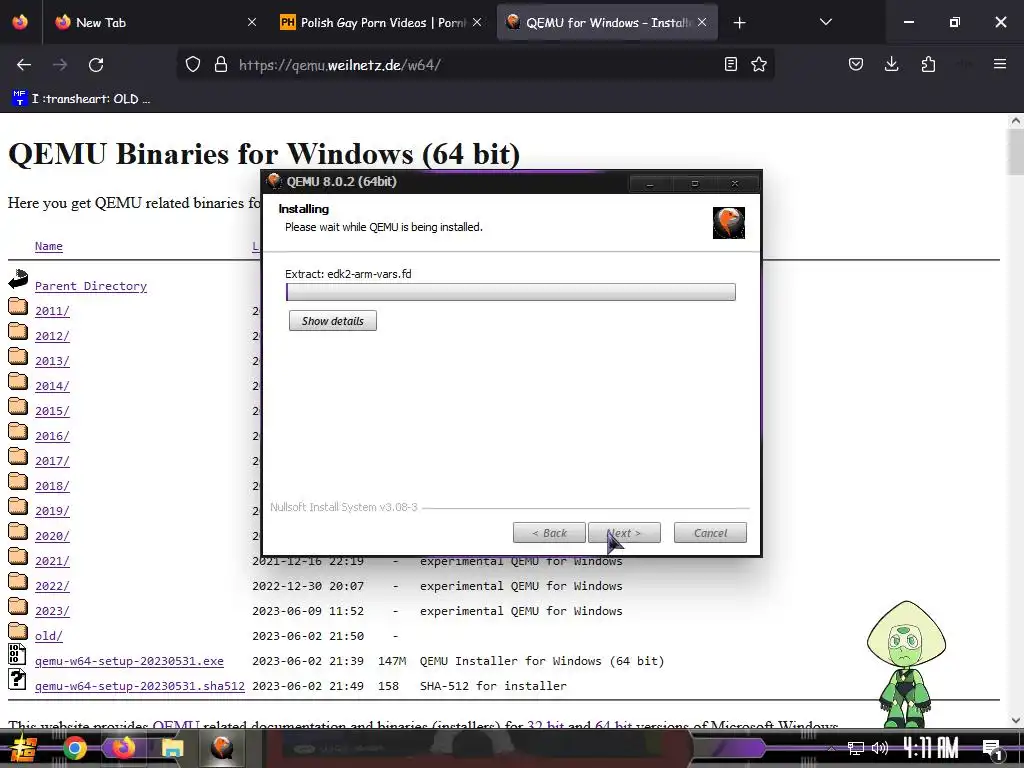Screen dimensions: 1024x768
Task: Open the 2011/ folder link
Action: (x=52, y=311)
